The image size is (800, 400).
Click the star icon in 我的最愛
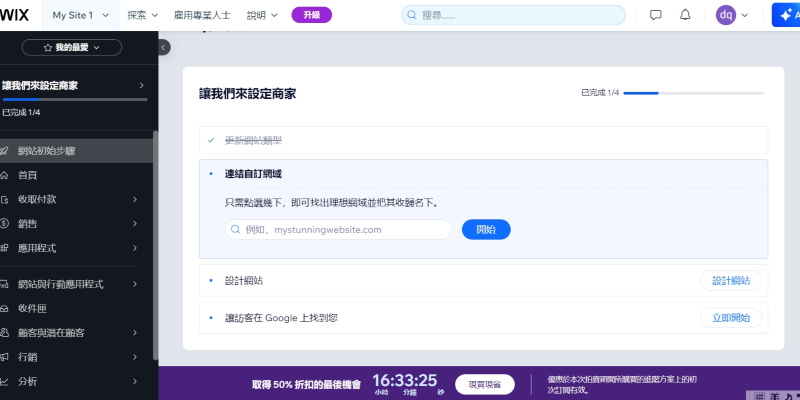click(x=48, y=47)
